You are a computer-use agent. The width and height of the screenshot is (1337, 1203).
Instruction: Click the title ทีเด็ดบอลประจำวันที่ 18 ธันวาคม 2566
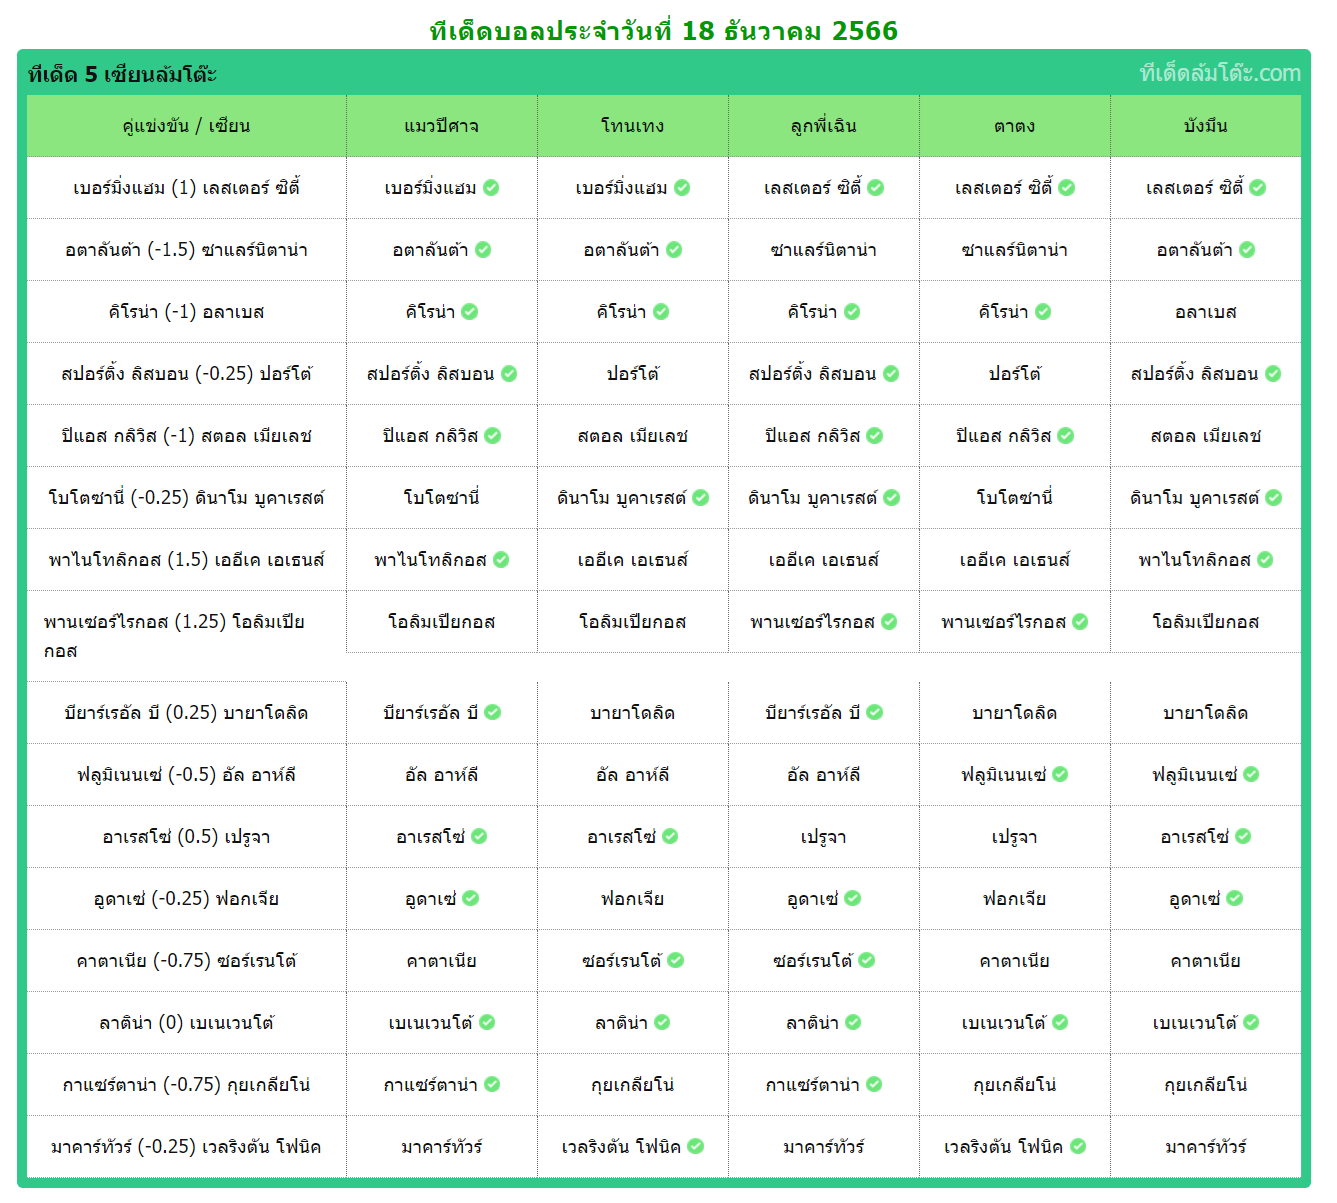[664, 31]
